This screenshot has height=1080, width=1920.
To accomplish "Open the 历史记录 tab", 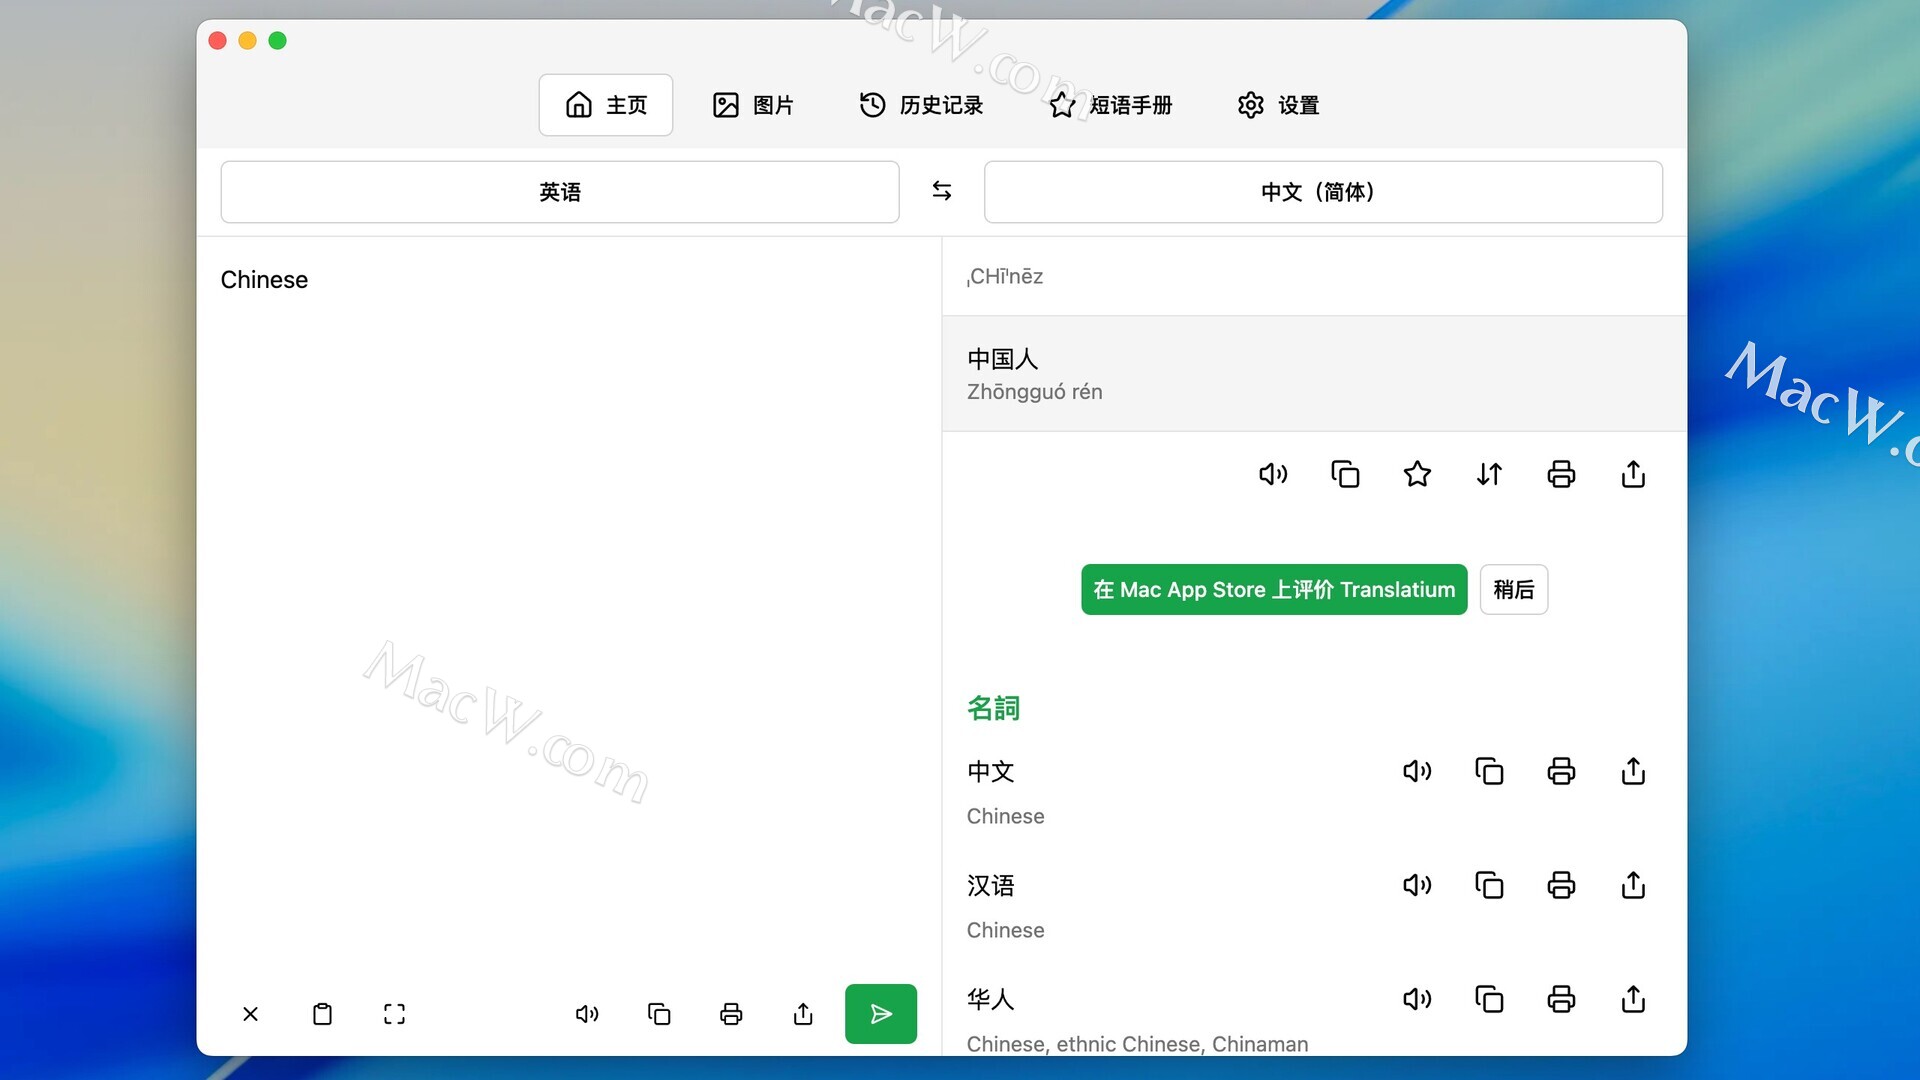I will (921, 105).
